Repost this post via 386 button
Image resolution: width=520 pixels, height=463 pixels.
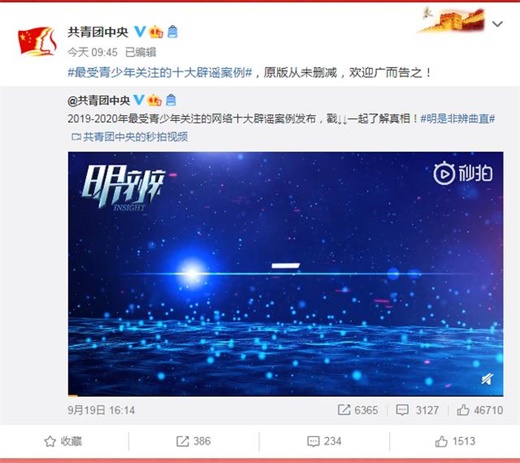193,441
